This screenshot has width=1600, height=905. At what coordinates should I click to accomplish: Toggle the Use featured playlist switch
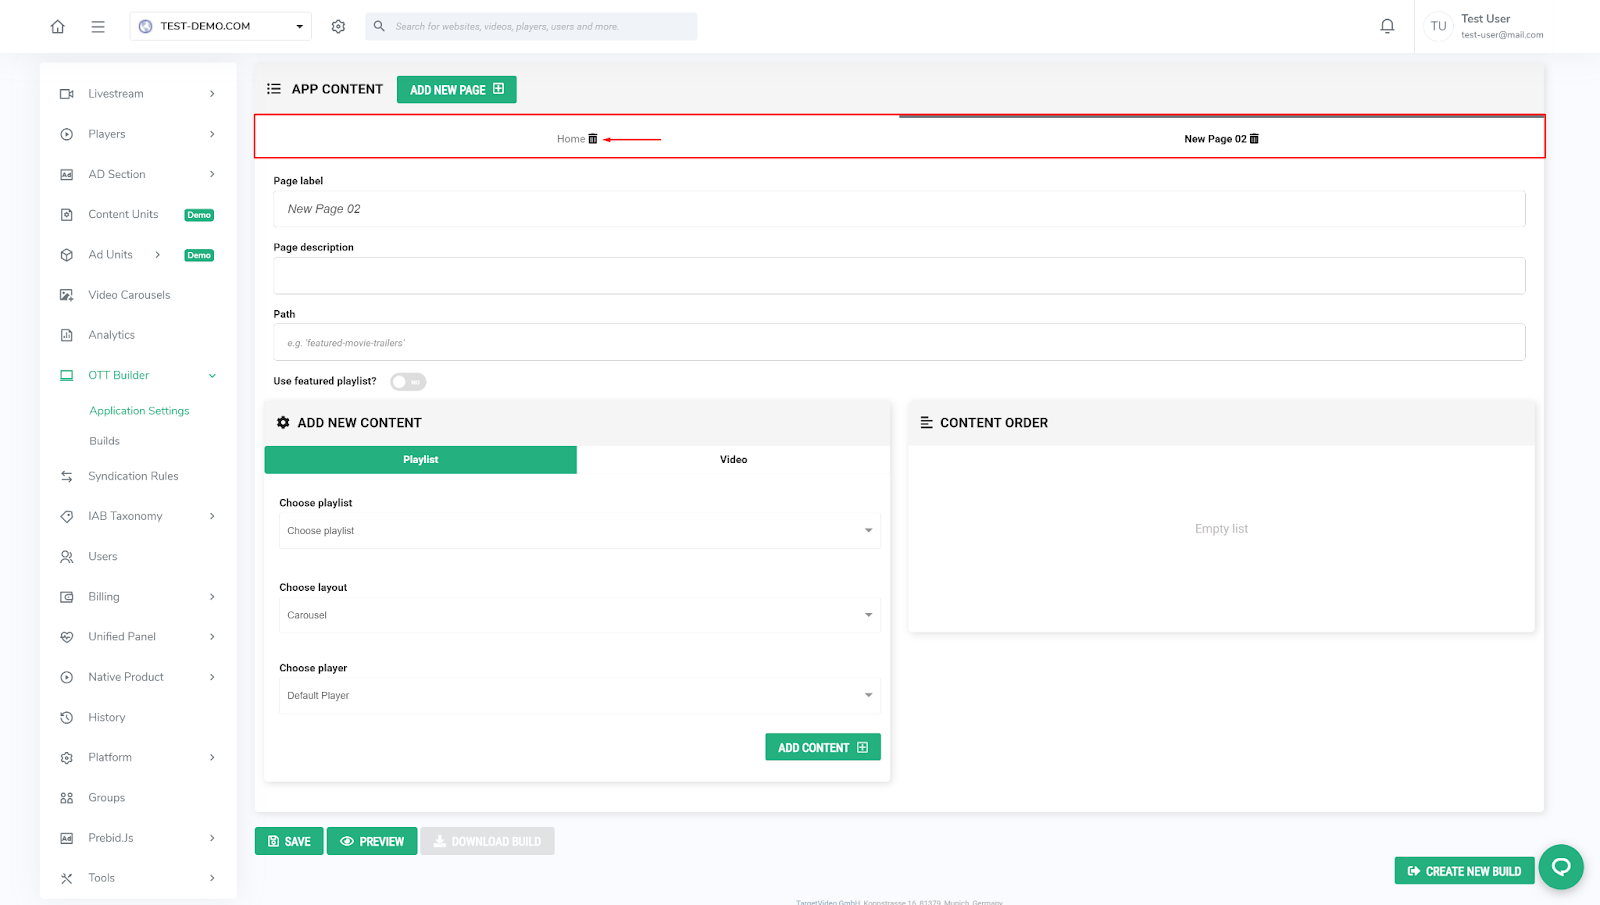408,382
